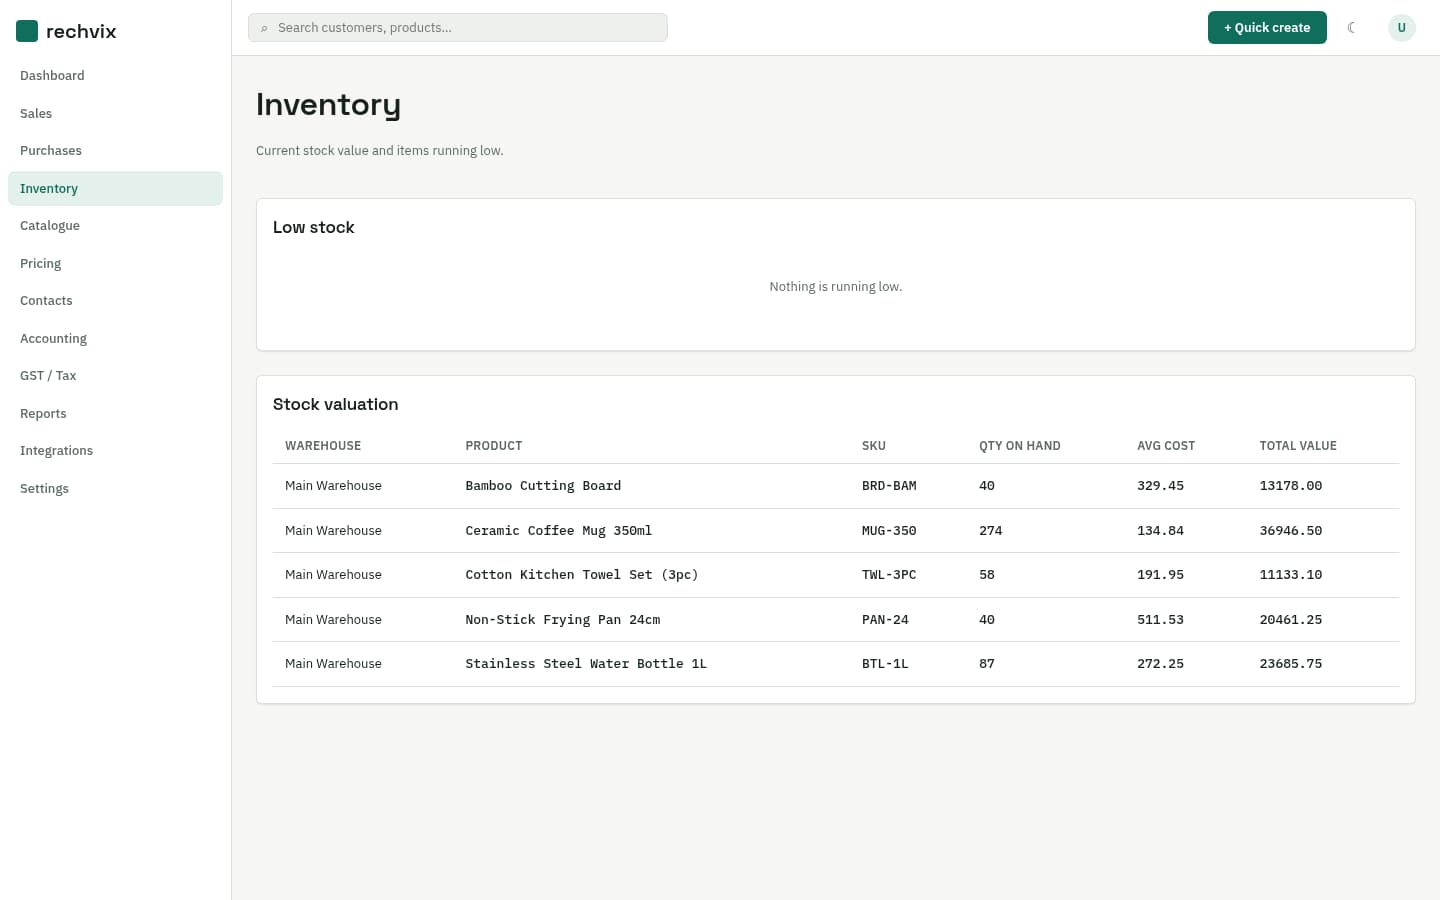Open Accounting section
The height and width of the screenshot is (900, 1440).
click(115, 338)
